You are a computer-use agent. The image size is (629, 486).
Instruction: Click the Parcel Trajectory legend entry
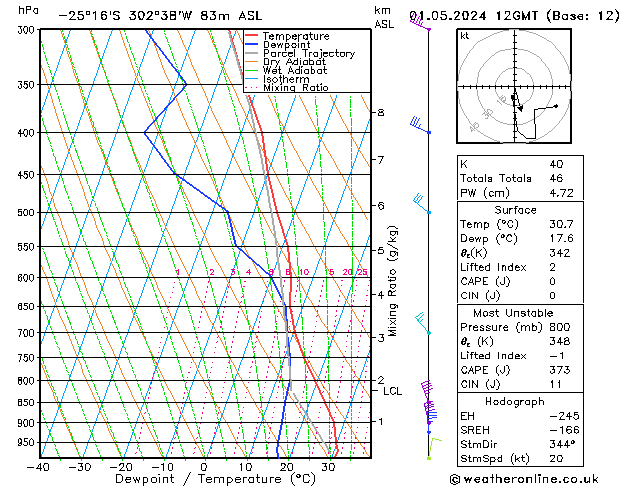[x=300, y=53]
